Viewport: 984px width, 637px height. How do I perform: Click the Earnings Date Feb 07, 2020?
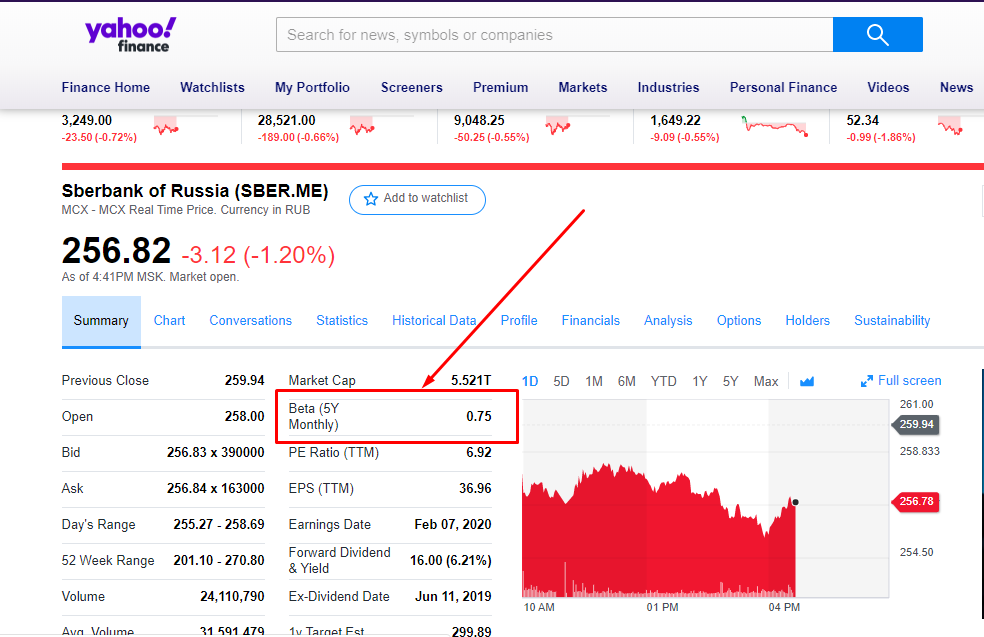[452, 525]
